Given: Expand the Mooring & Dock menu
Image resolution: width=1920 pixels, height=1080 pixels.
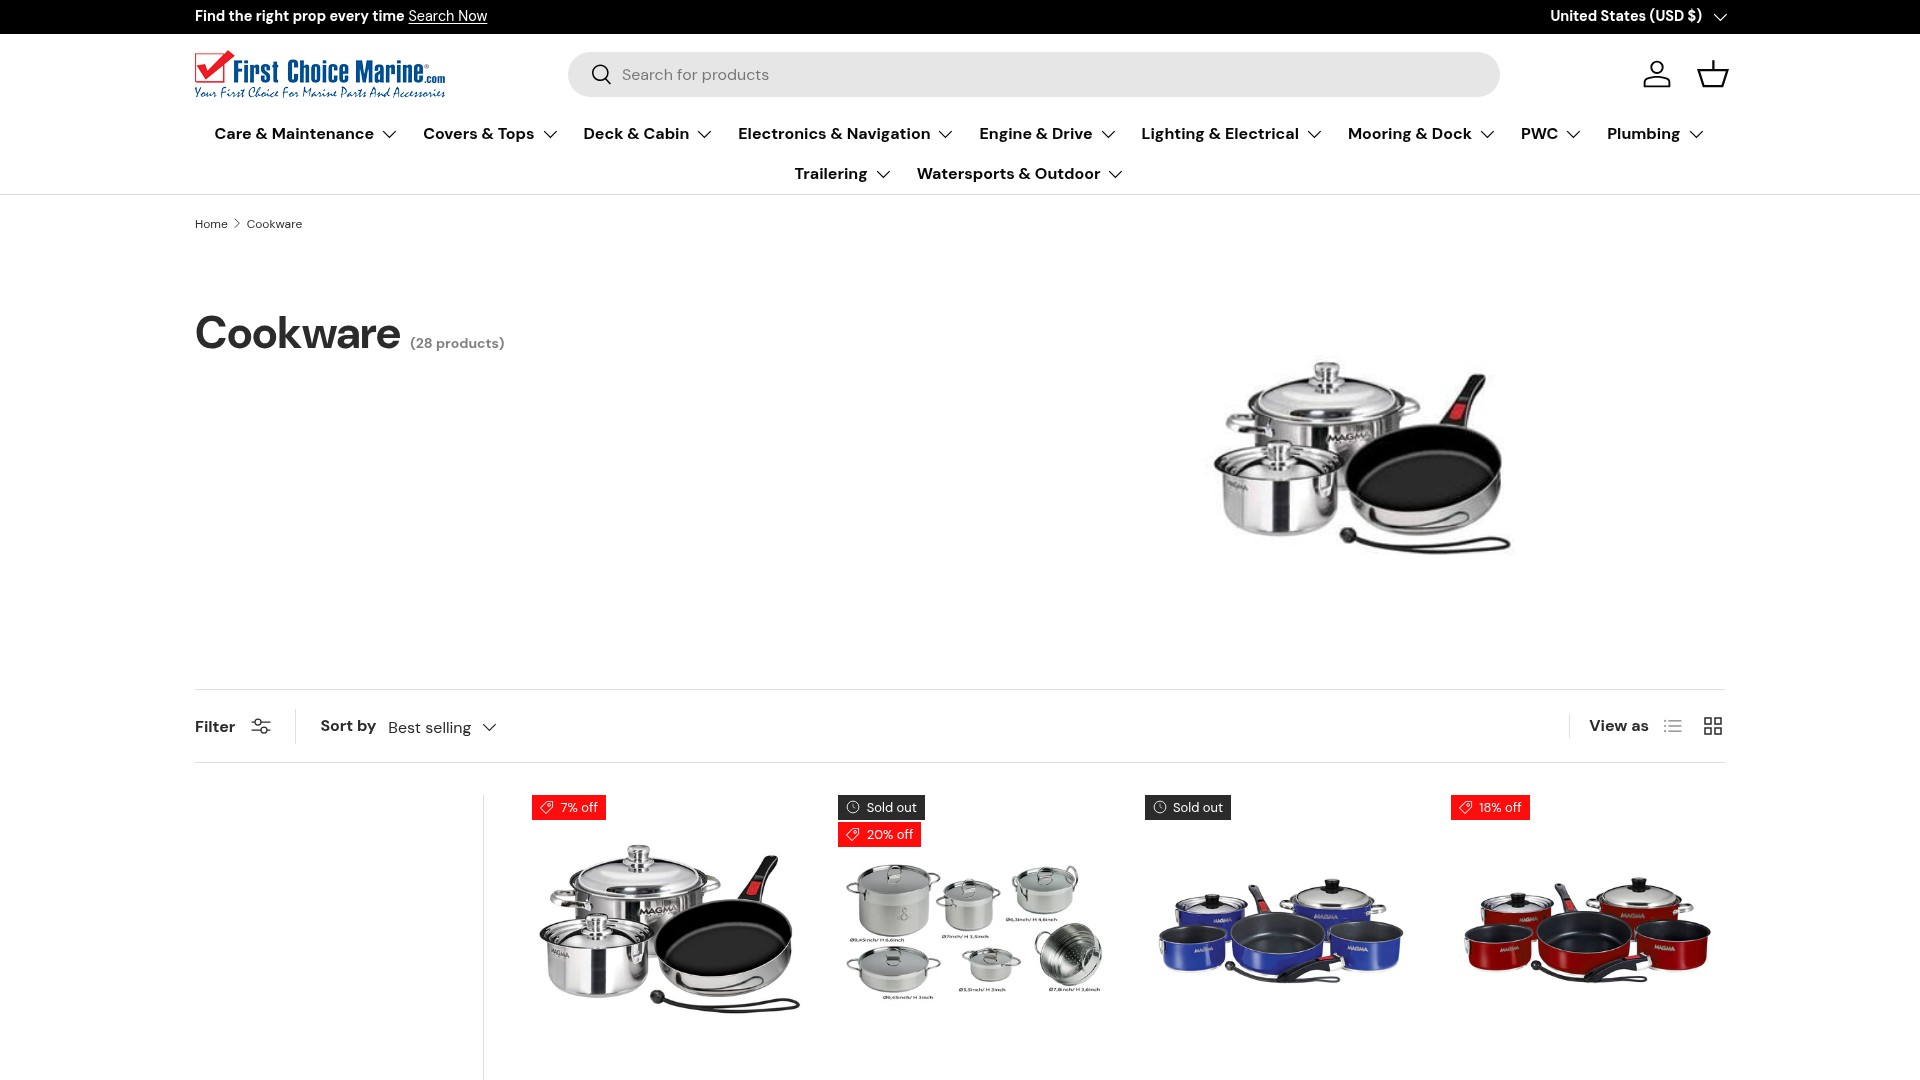Looking at the screenshot, I should tap(1421, 134).
